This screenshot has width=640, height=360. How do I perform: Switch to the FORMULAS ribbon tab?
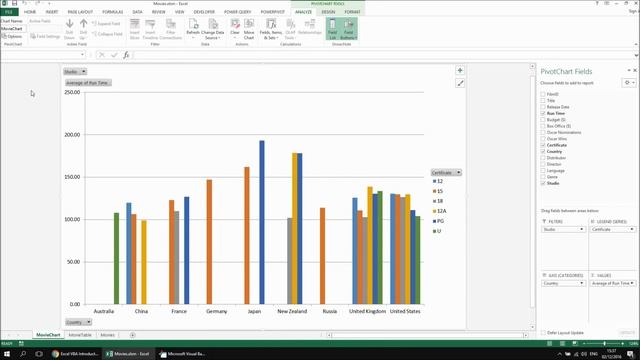coord(113,12)
